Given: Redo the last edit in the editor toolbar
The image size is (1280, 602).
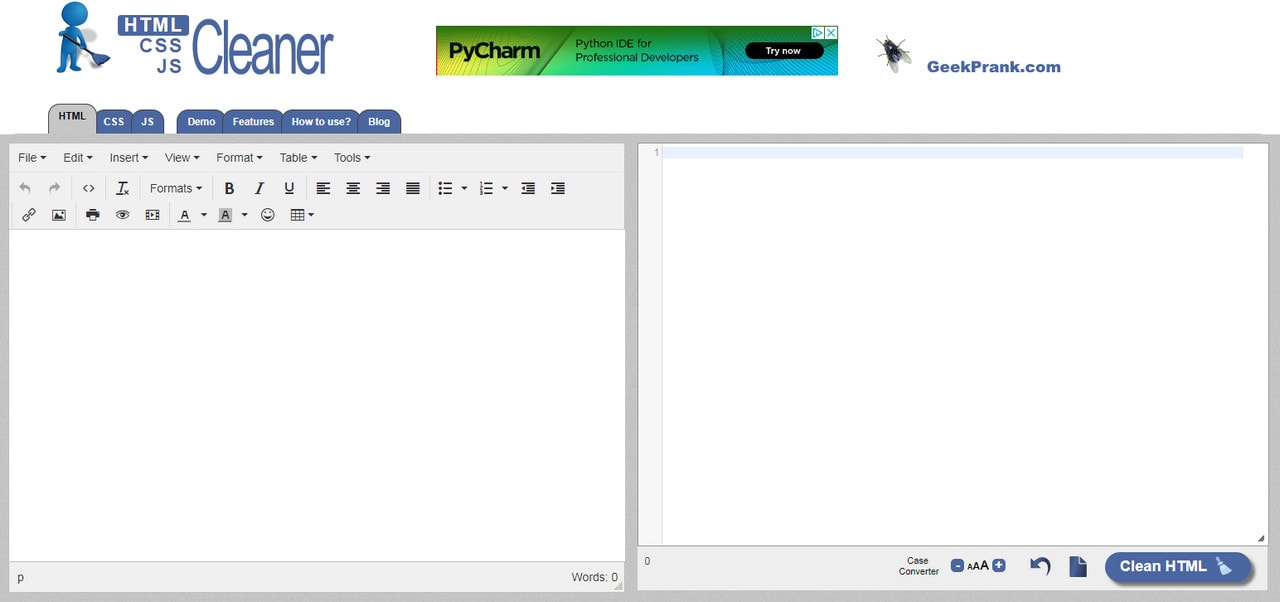Looking at the screenshot, I should pos(55,188).
